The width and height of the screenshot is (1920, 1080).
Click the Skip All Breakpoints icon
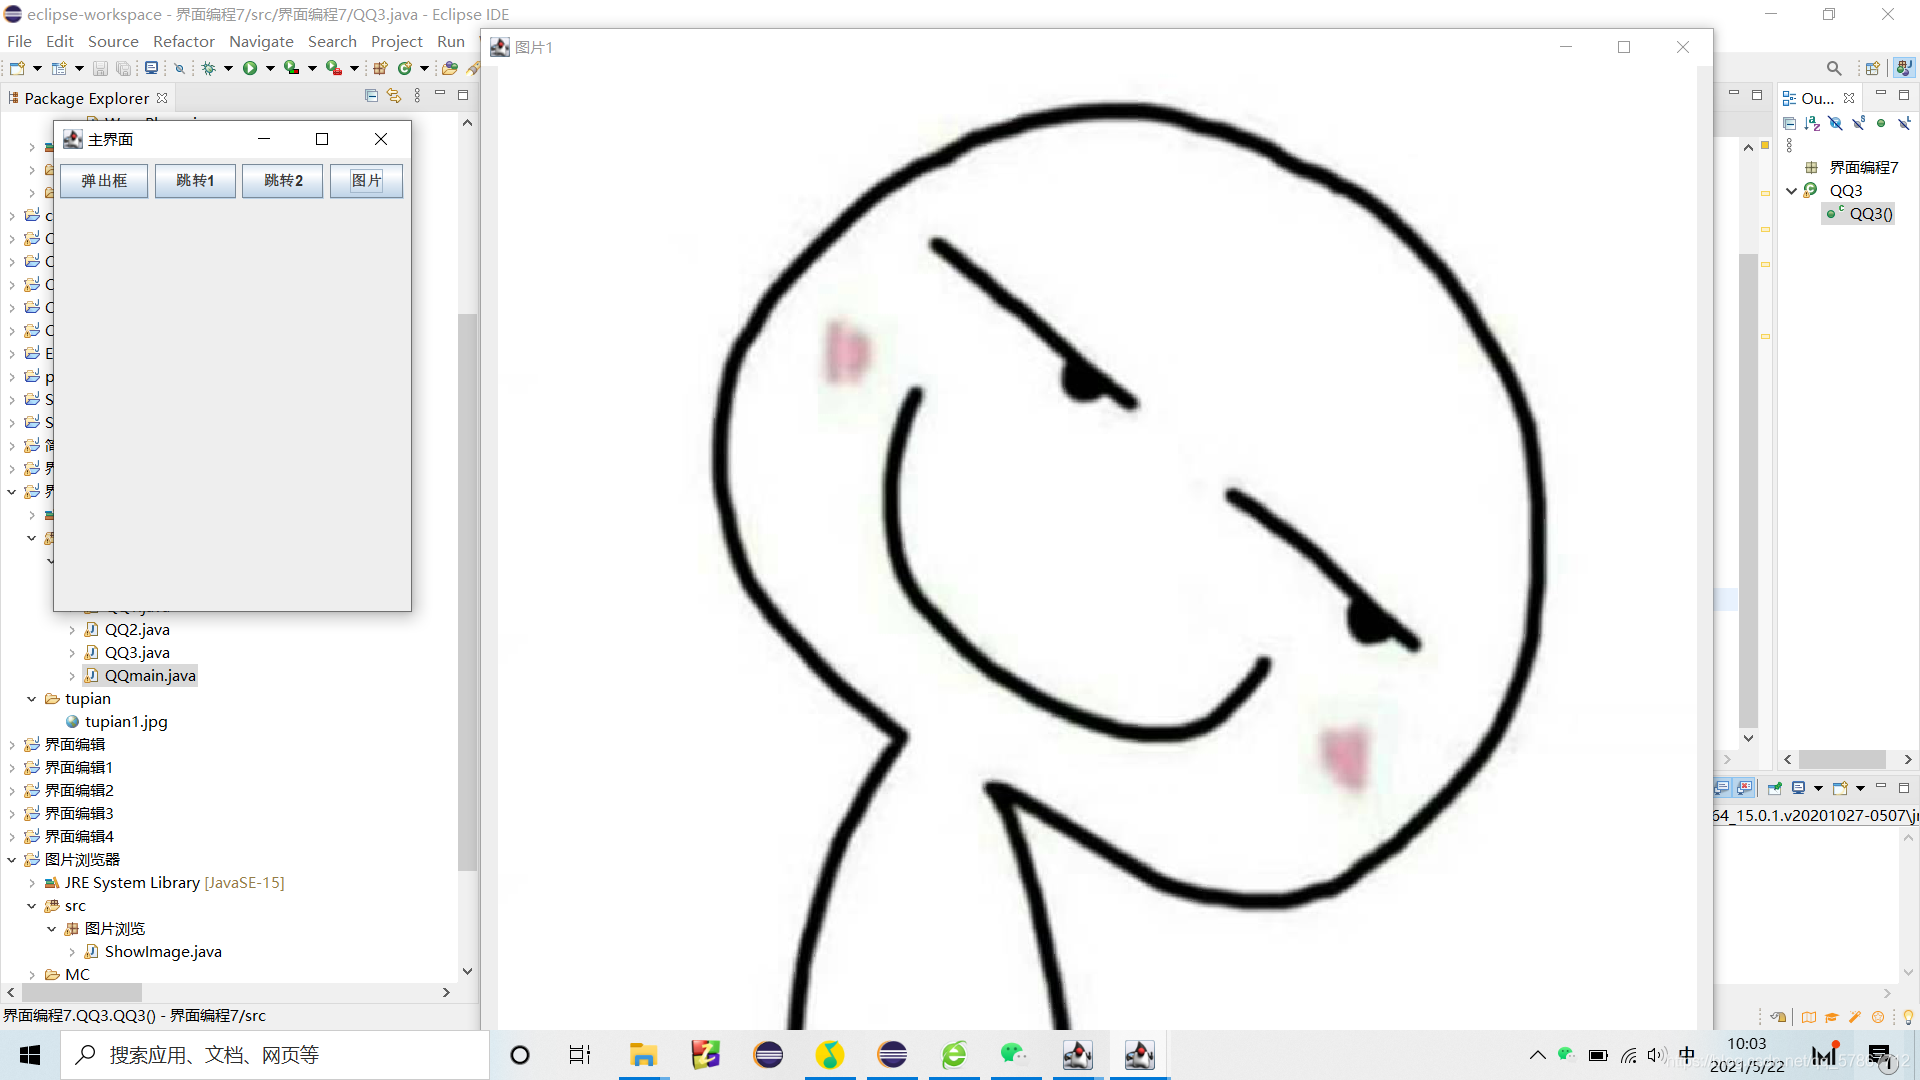179,68
